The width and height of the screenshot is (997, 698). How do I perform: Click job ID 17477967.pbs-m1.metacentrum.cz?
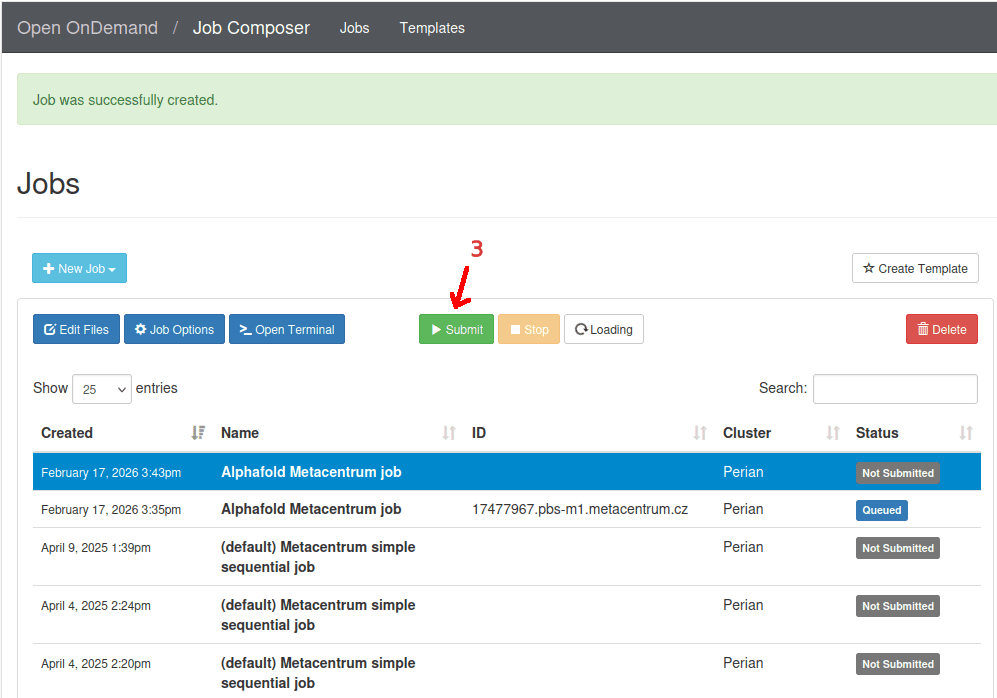(580, 509)
